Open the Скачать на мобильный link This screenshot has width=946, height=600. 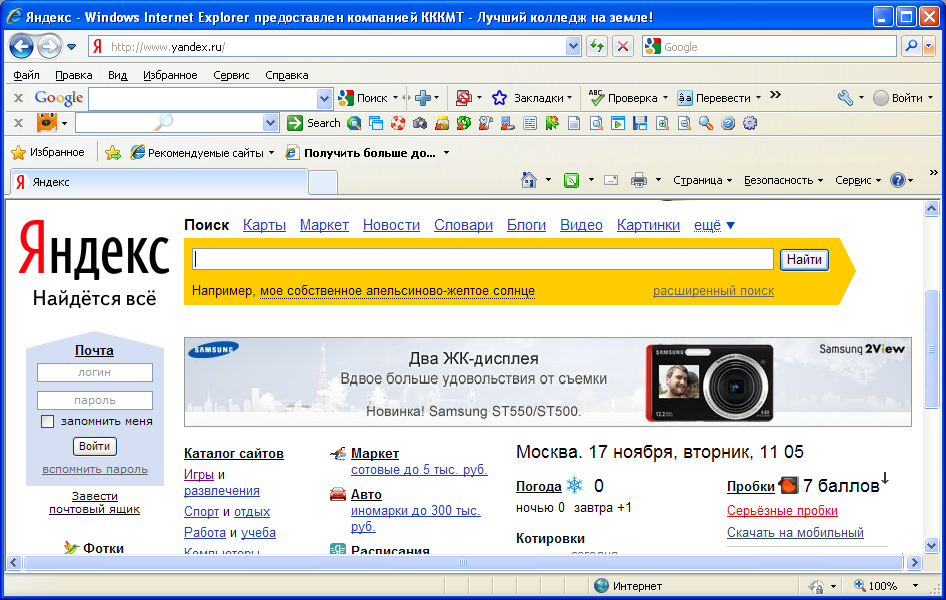[795, 532]
